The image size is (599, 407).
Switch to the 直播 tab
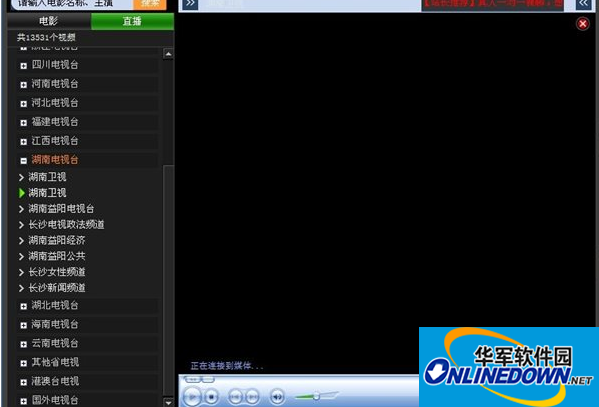pos(132,21)
